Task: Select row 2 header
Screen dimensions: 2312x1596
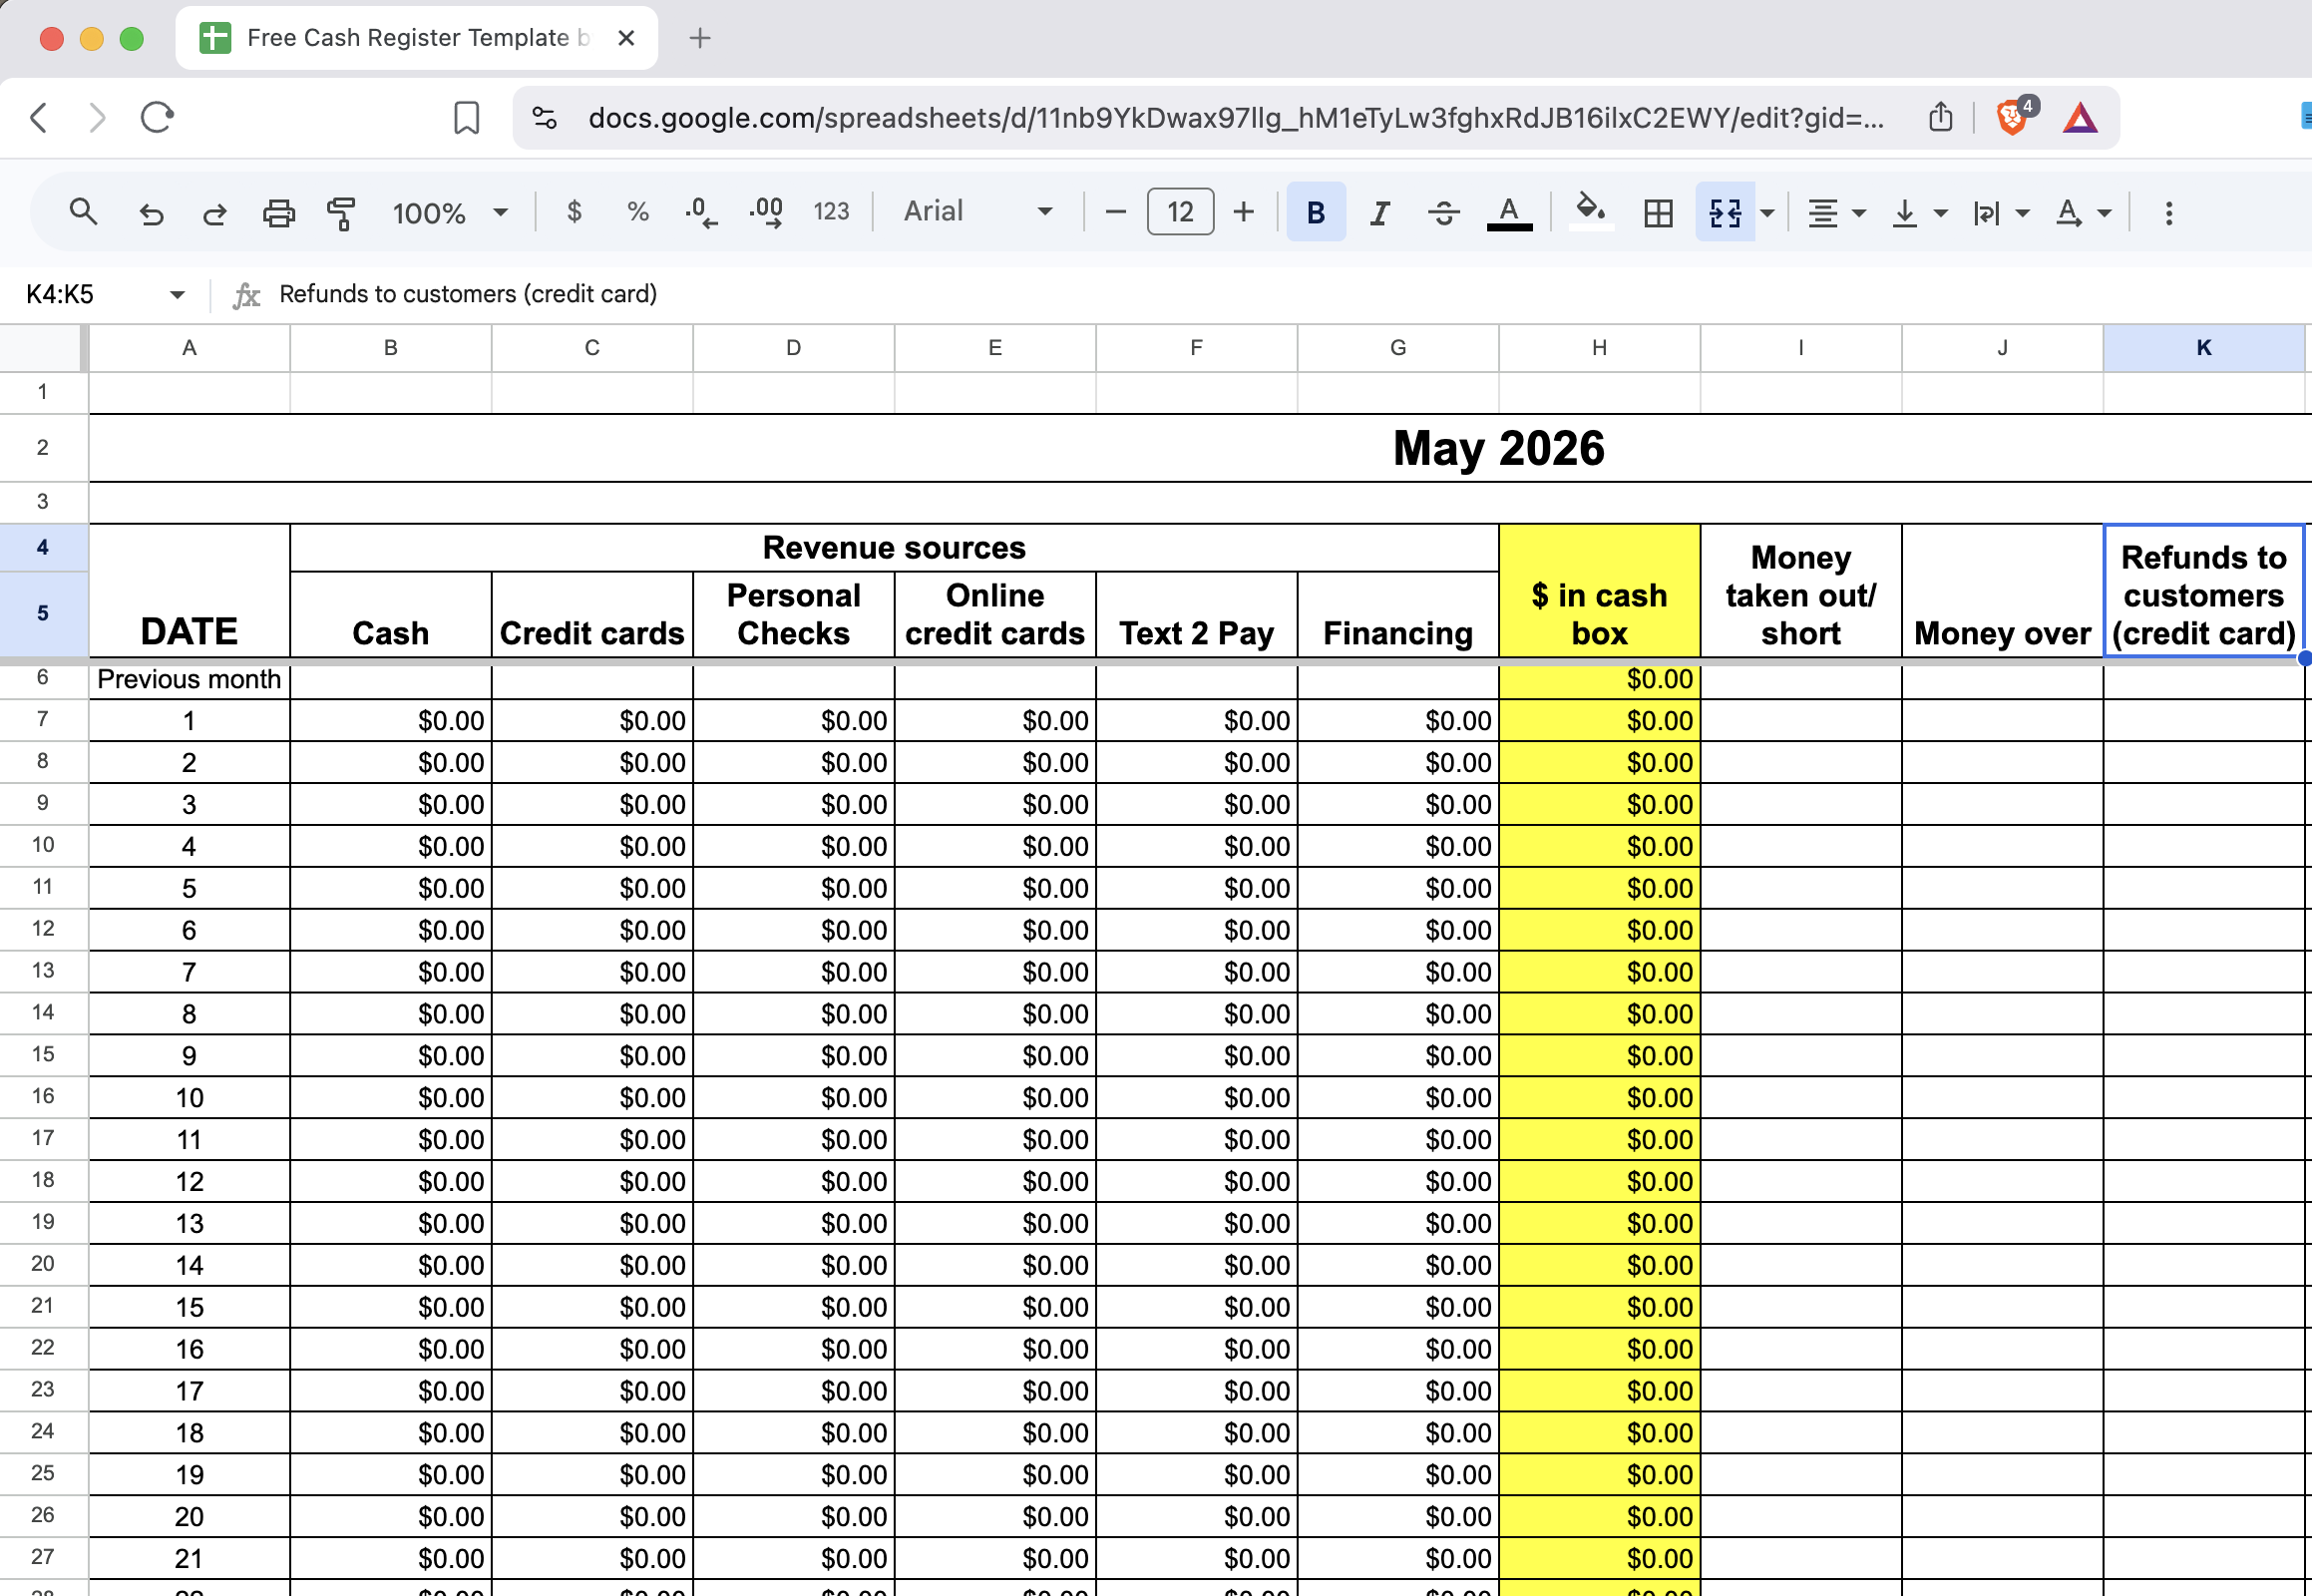Action: pyautogui.click(x=43, y=447)
